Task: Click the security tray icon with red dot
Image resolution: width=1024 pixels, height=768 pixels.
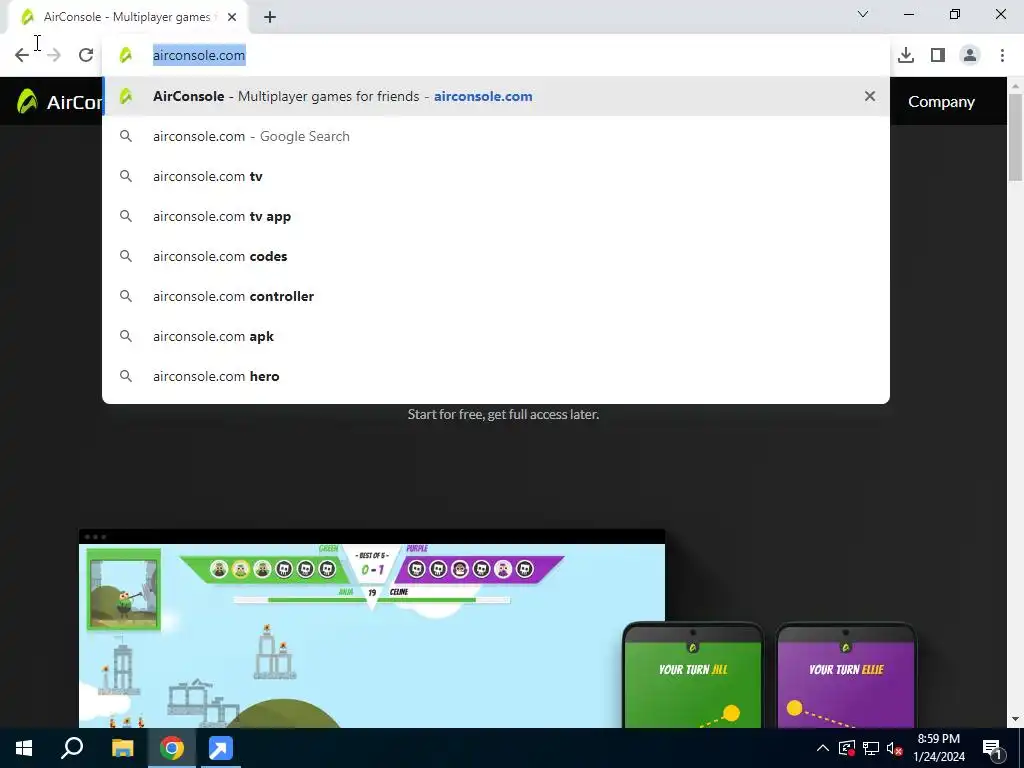Action: pyautogui.click(x=846, y=748)
